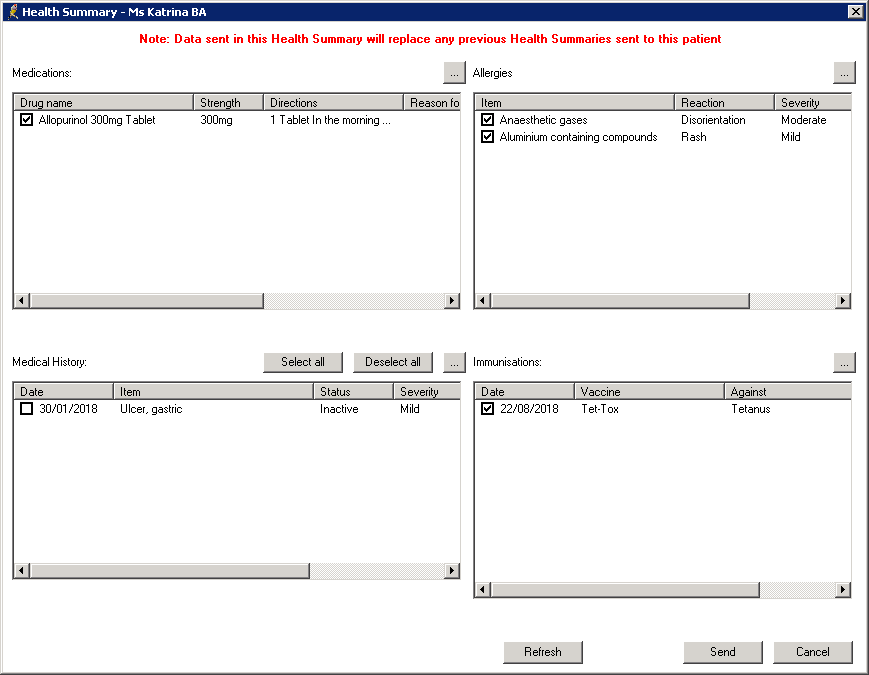Sort Medical History by Item column
The height and width of the screenshot is (675, 869).
click(213, 392)
